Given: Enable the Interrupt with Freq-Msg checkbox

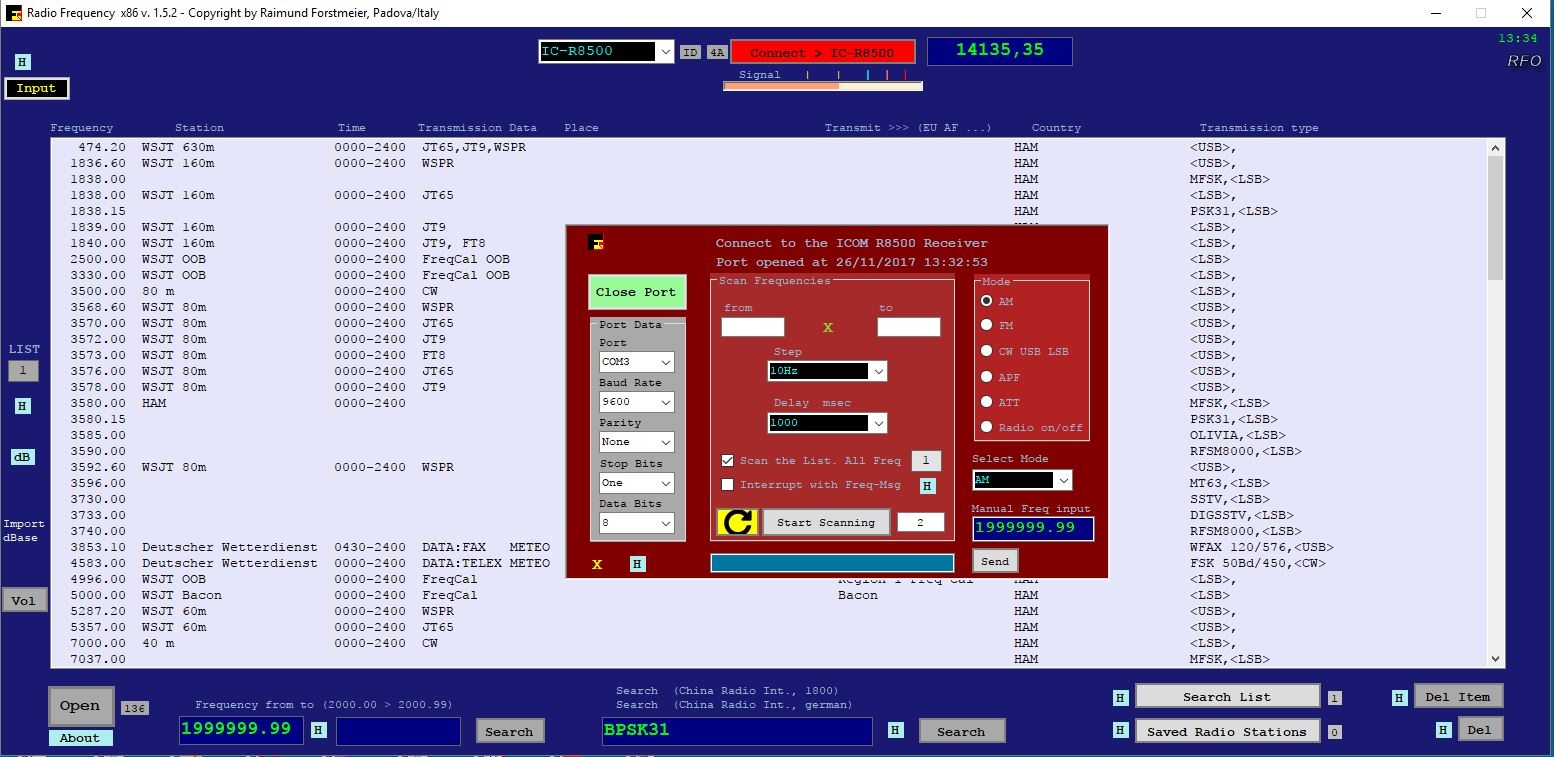Looking at the screenshot, I should click(x=727, y=485).
